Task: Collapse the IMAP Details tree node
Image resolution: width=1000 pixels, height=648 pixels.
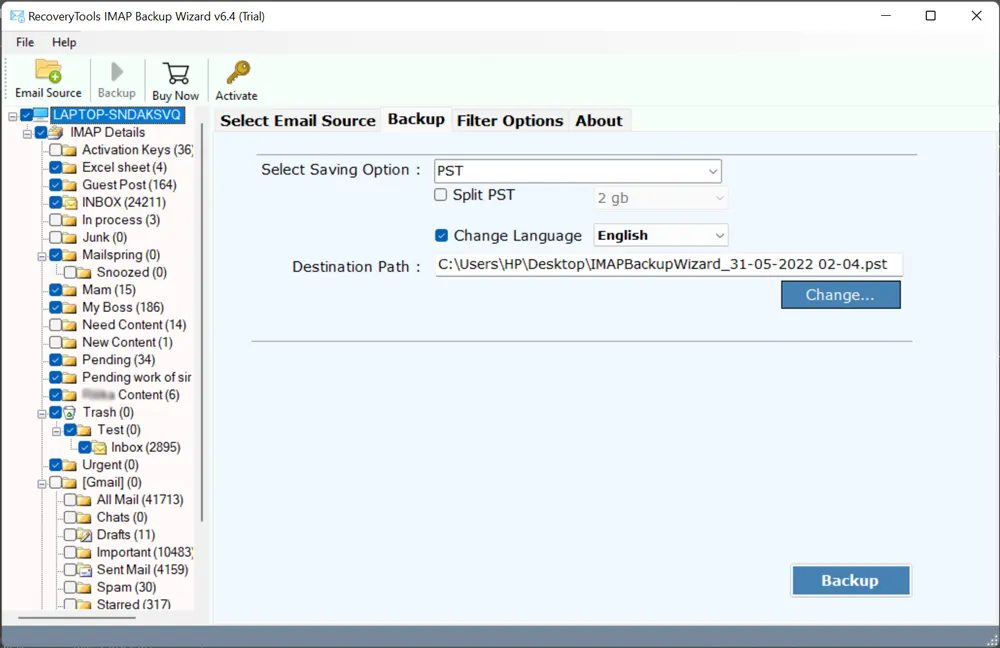Action: [x=27, y=133]
